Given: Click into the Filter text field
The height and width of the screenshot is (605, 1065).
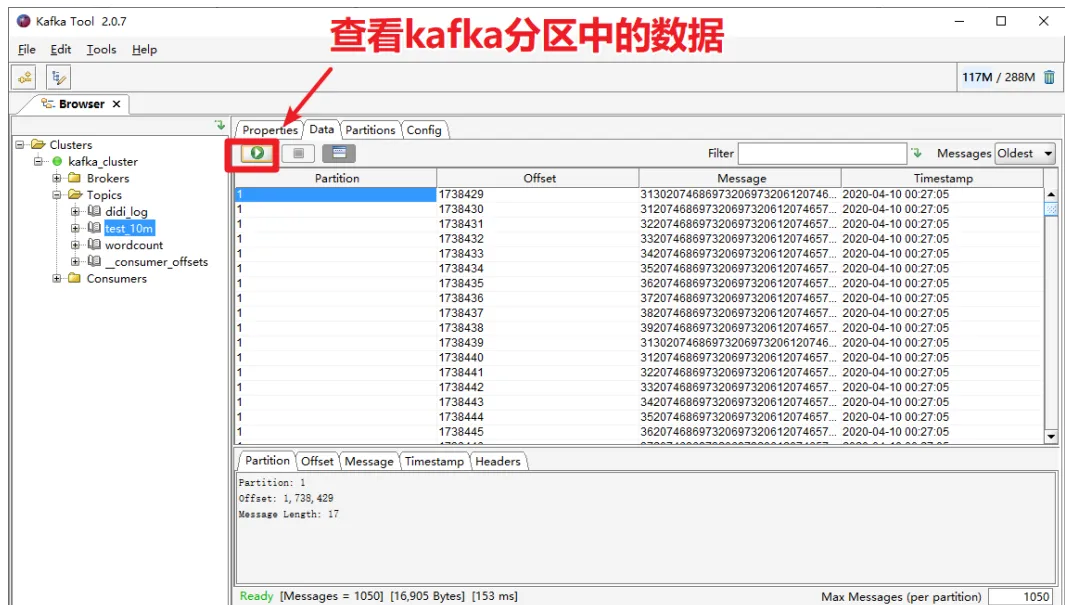Looking at the screenshot, I should click(823, 153).
